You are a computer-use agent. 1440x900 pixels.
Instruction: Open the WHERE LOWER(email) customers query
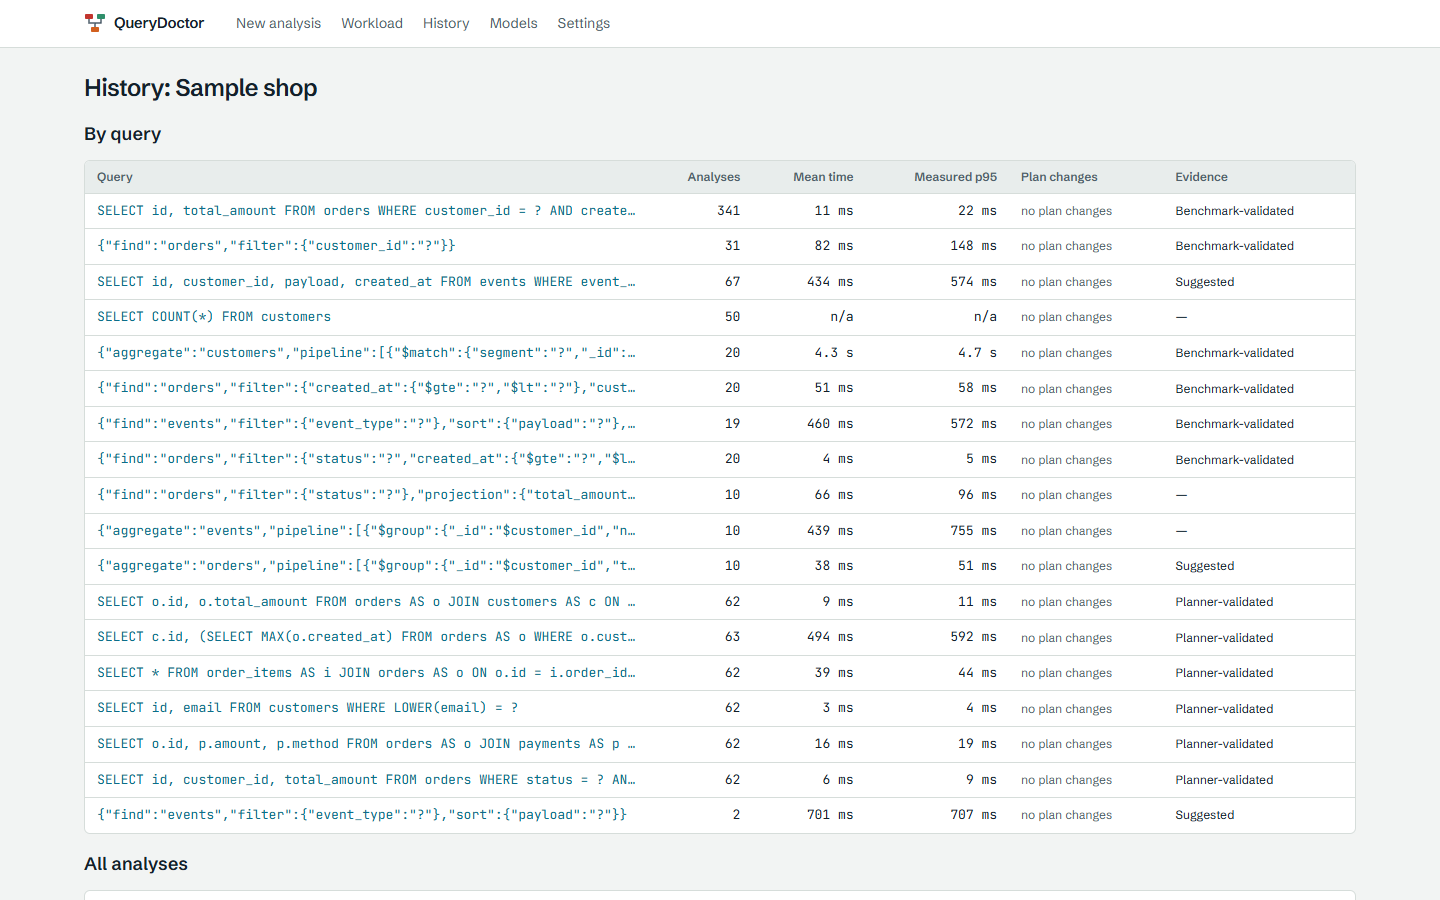(308, 708)
